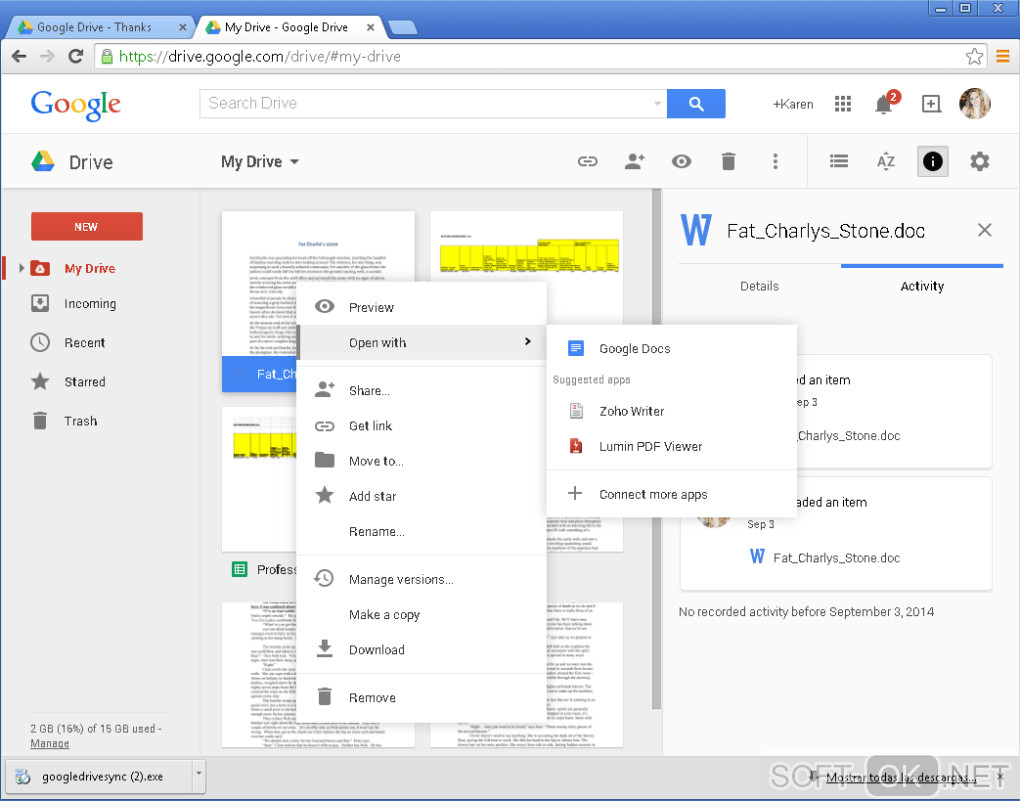Click the Google+ share box icon
Screen dimensions: 1020x801
931,103
